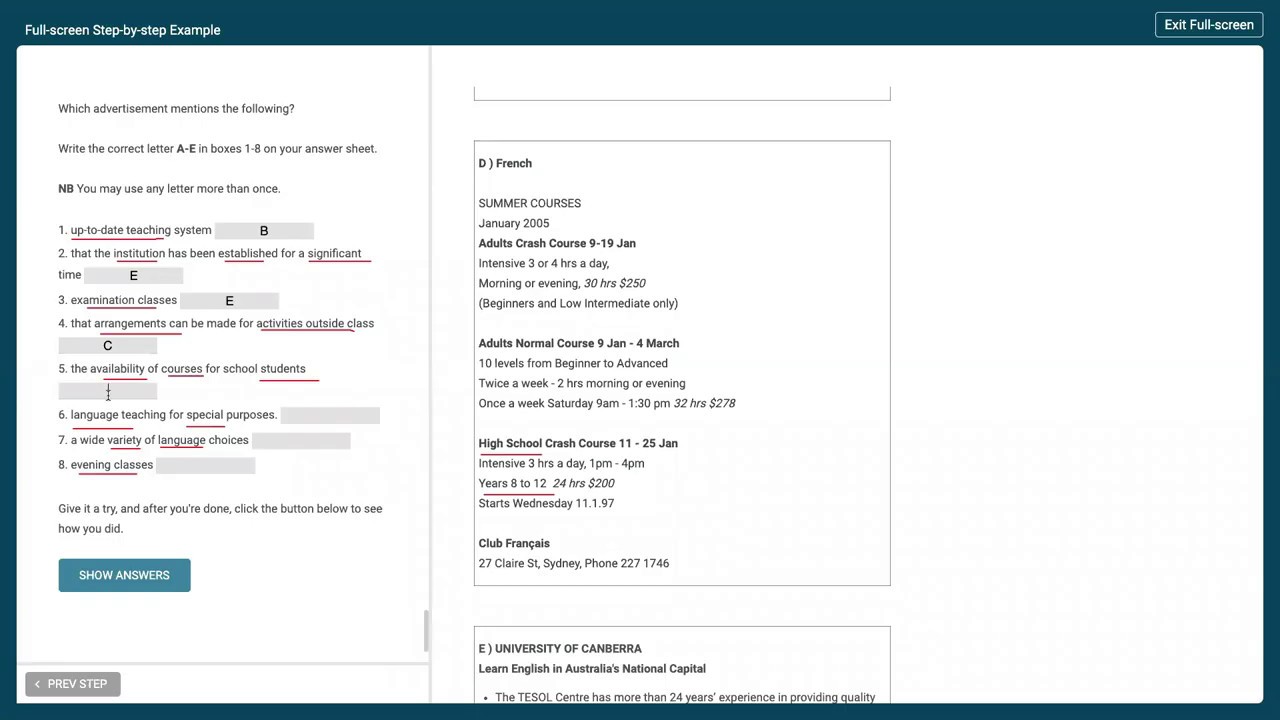Select the answer field containing letter C
This screenshot has width=1280, height=720.
coord(108,346)
